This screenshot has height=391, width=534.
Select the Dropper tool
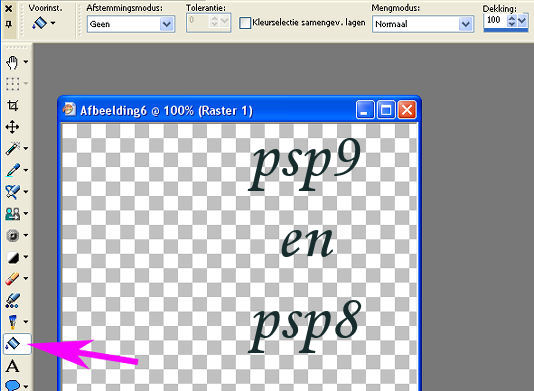12,170
